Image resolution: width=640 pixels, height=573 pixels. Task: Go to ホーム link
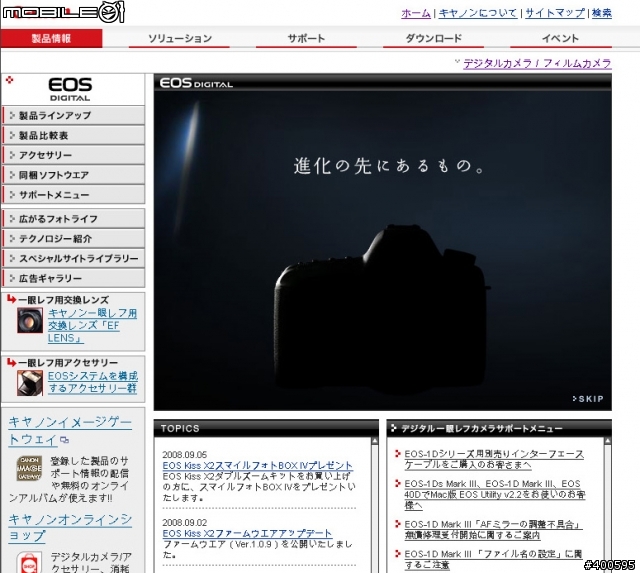416,13
